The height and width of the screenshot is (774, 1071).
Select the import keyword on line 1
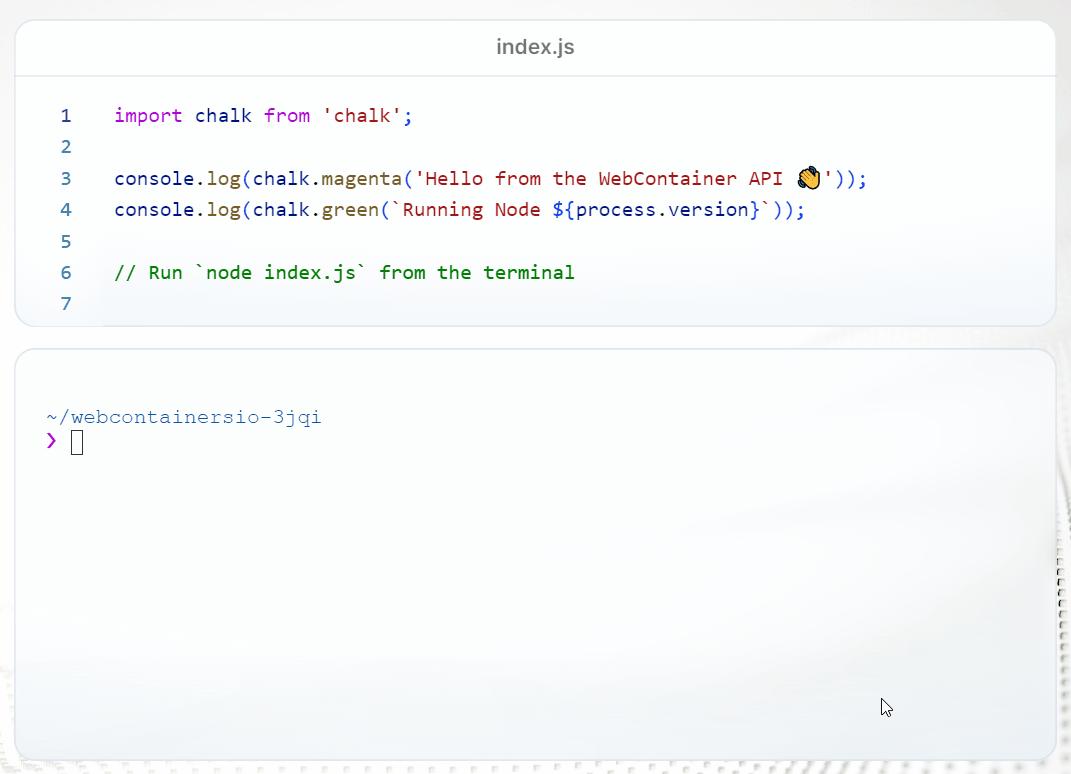[x=148, y=116]
